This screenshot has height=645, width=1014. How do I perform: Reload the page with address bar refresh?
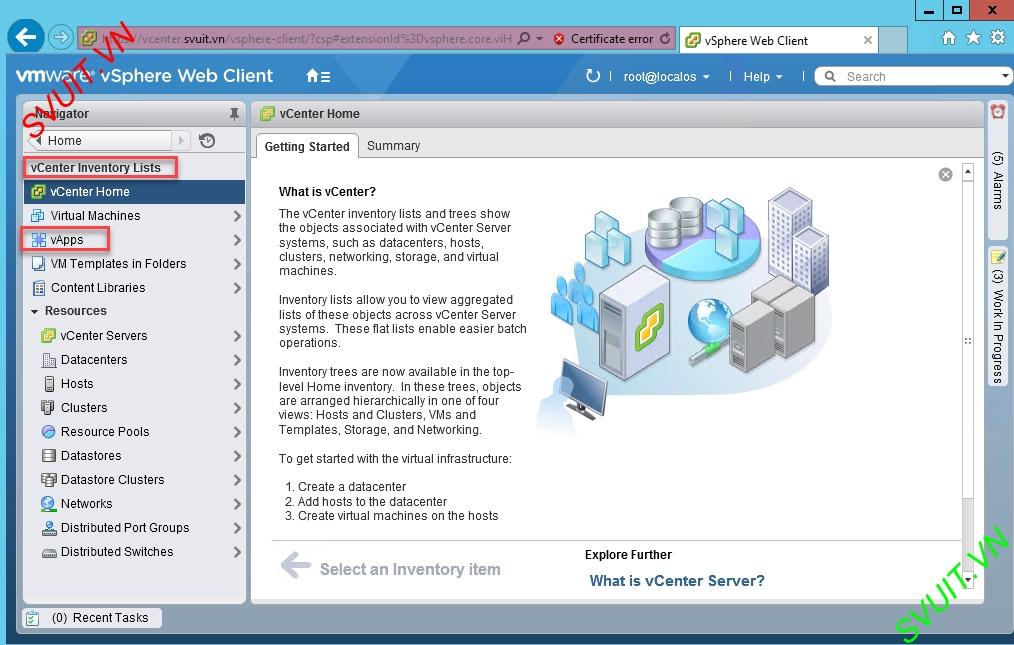click(665, 39)
